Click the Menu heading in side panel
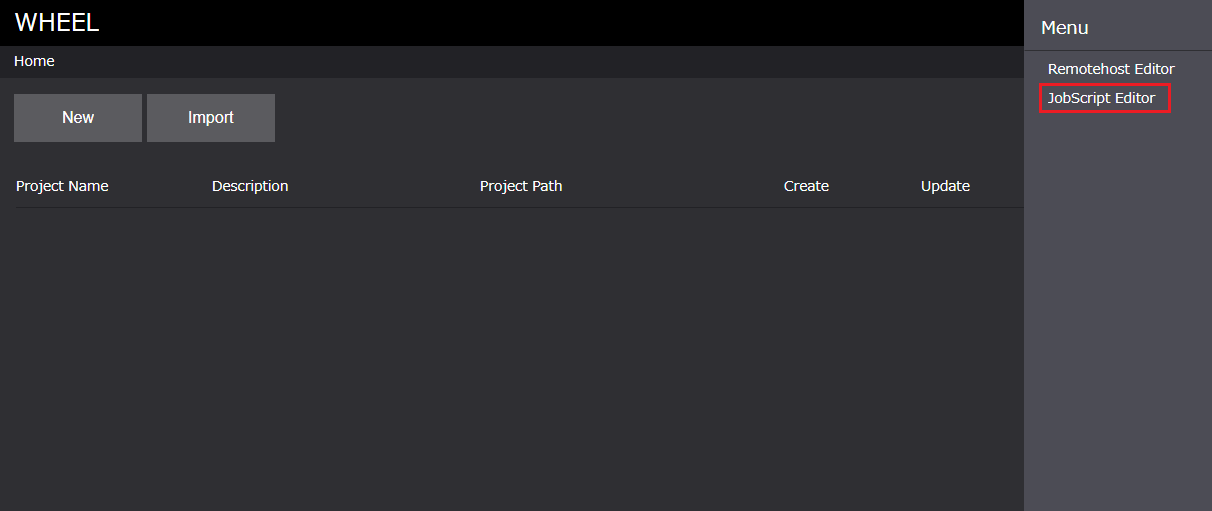The image size is (1212, 511). tap(1064, 28)
